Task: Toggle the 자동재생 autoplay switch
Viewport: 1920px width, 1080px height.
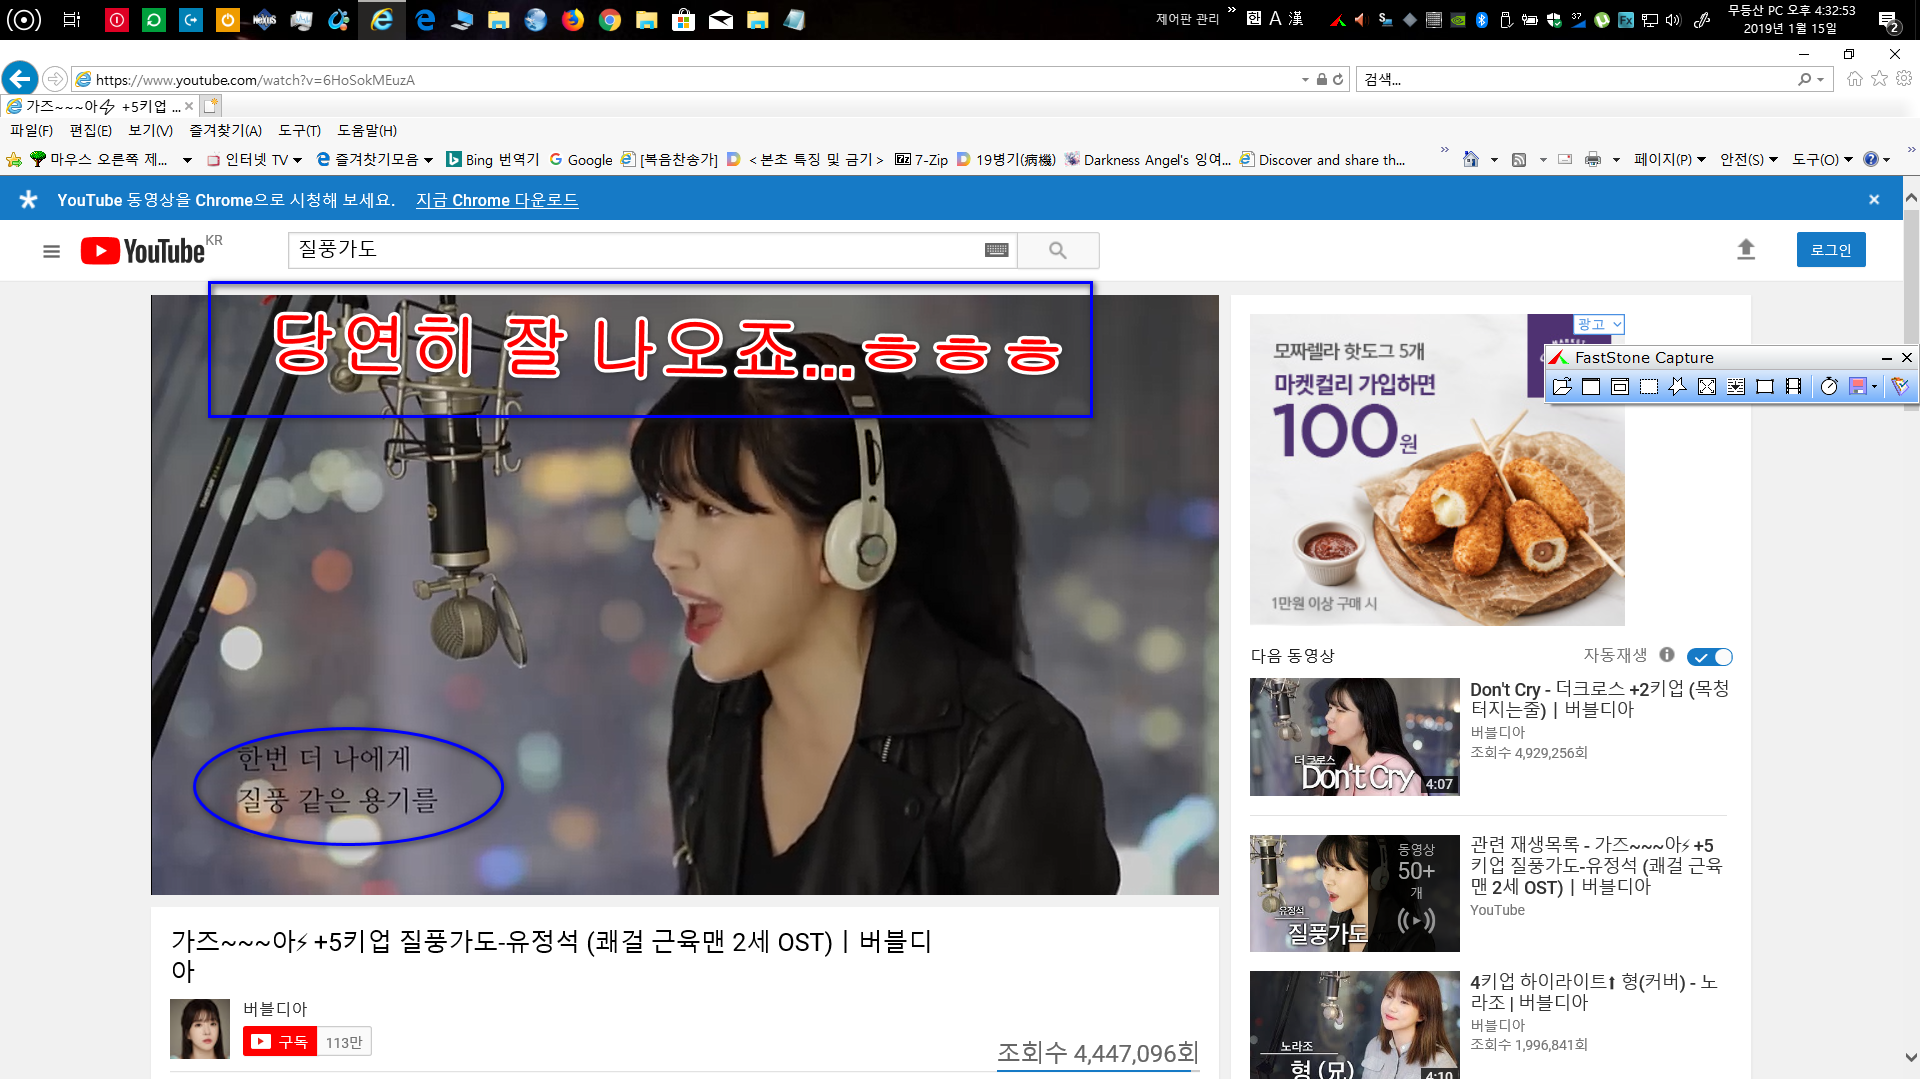Action: point(1709,657)
